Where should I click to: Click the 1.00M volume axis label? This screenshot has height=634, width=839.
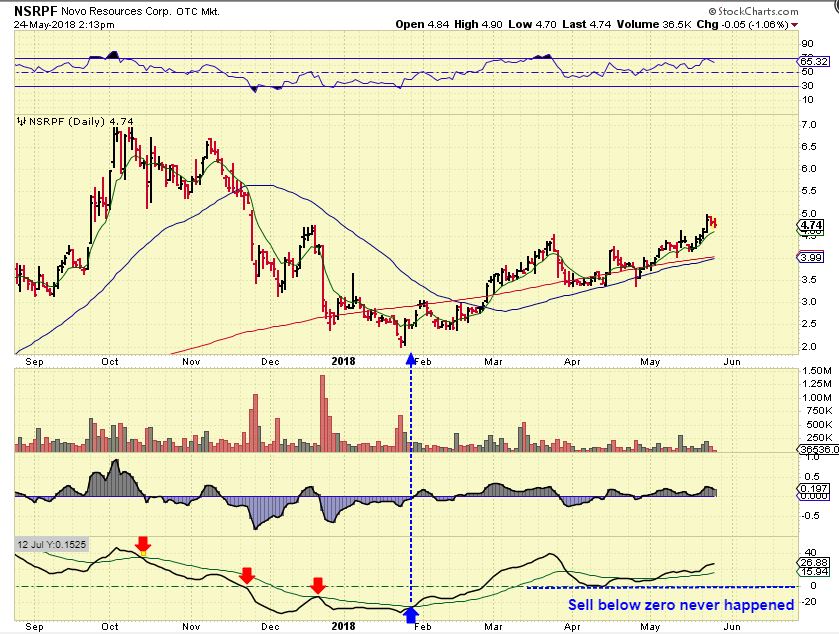tap(817, 398)
